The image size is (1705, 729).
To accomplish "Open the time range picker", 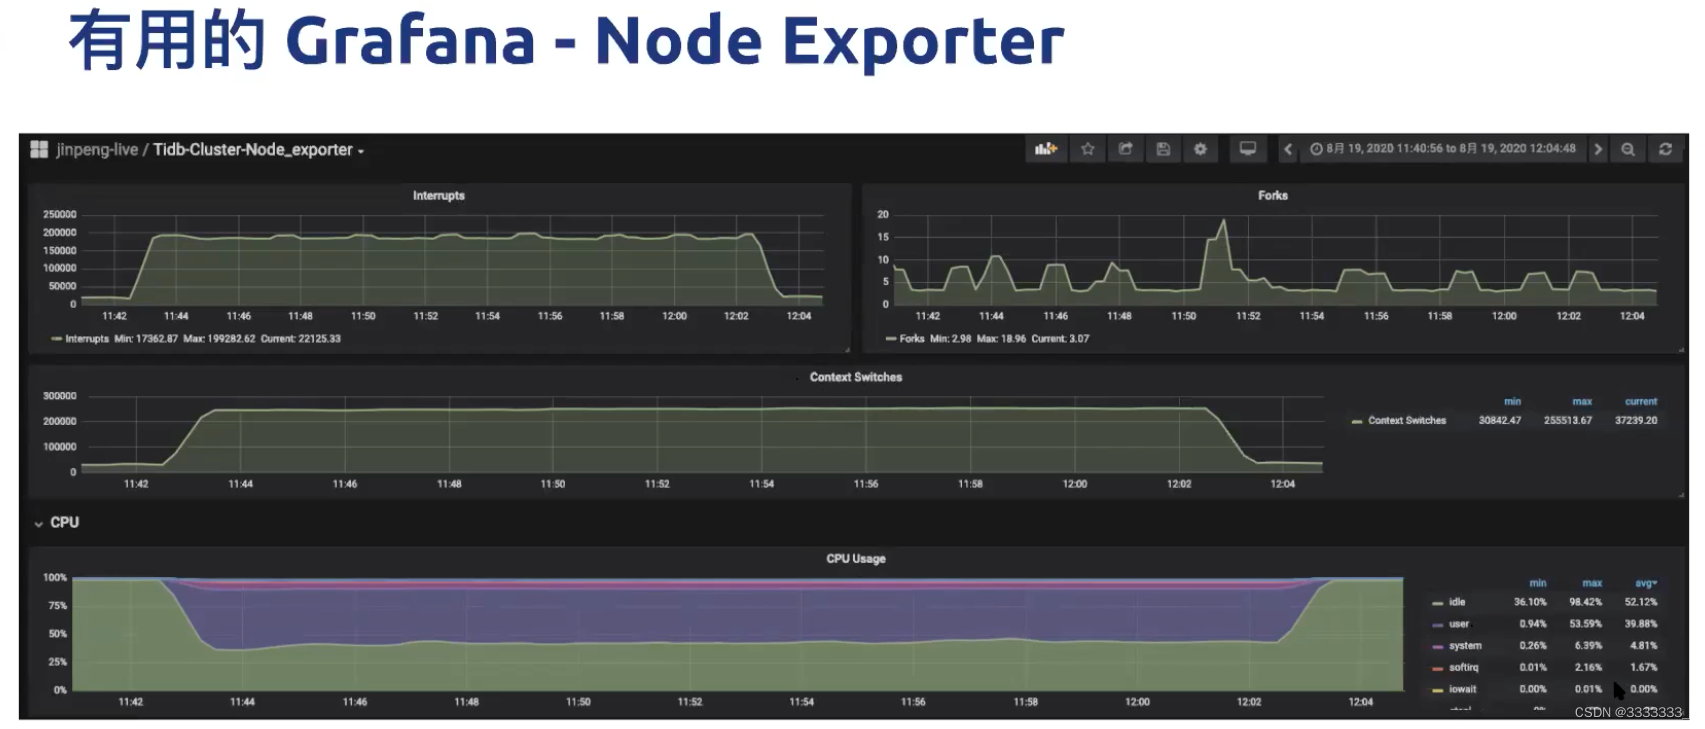I will [1443, 149].
